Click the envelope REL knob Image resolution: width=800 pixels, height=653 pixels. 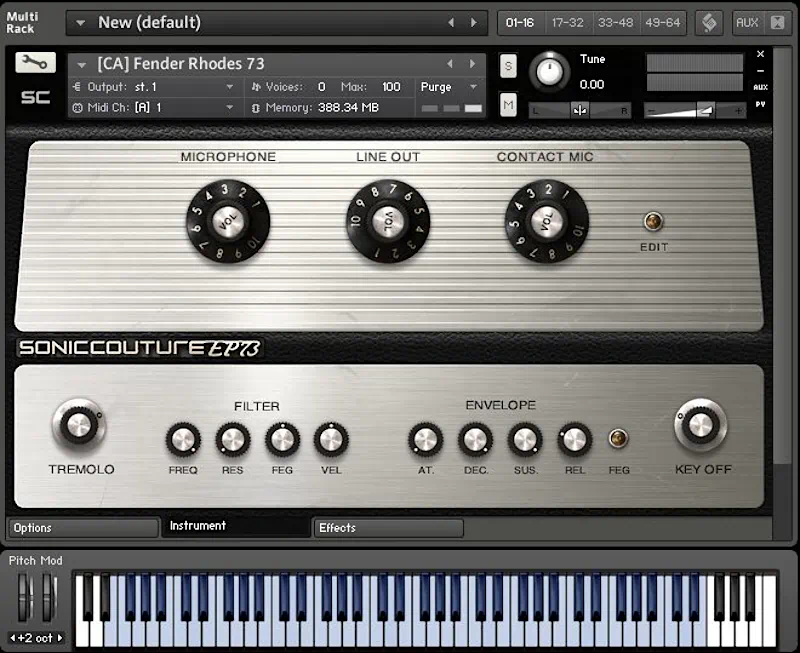pos(574,439)
